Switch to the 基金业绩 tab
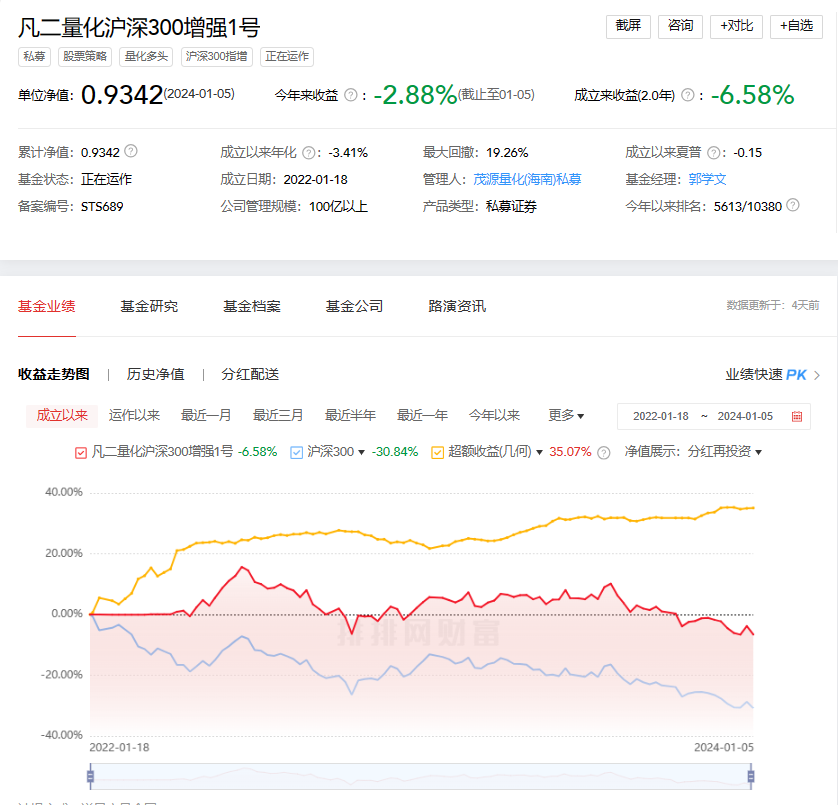The height and width of the screenshot is (805, 838). [46, 306]
